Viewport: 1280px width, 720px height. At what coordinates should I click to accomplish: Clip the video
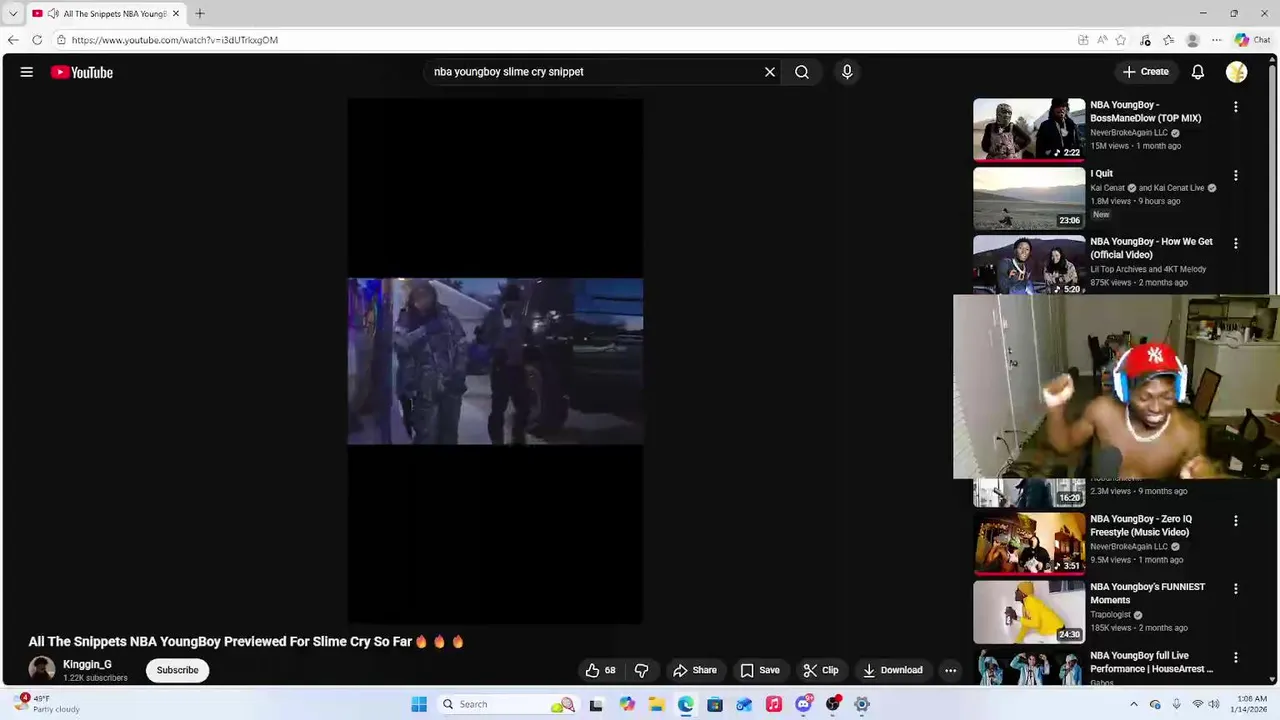(821, 670)
